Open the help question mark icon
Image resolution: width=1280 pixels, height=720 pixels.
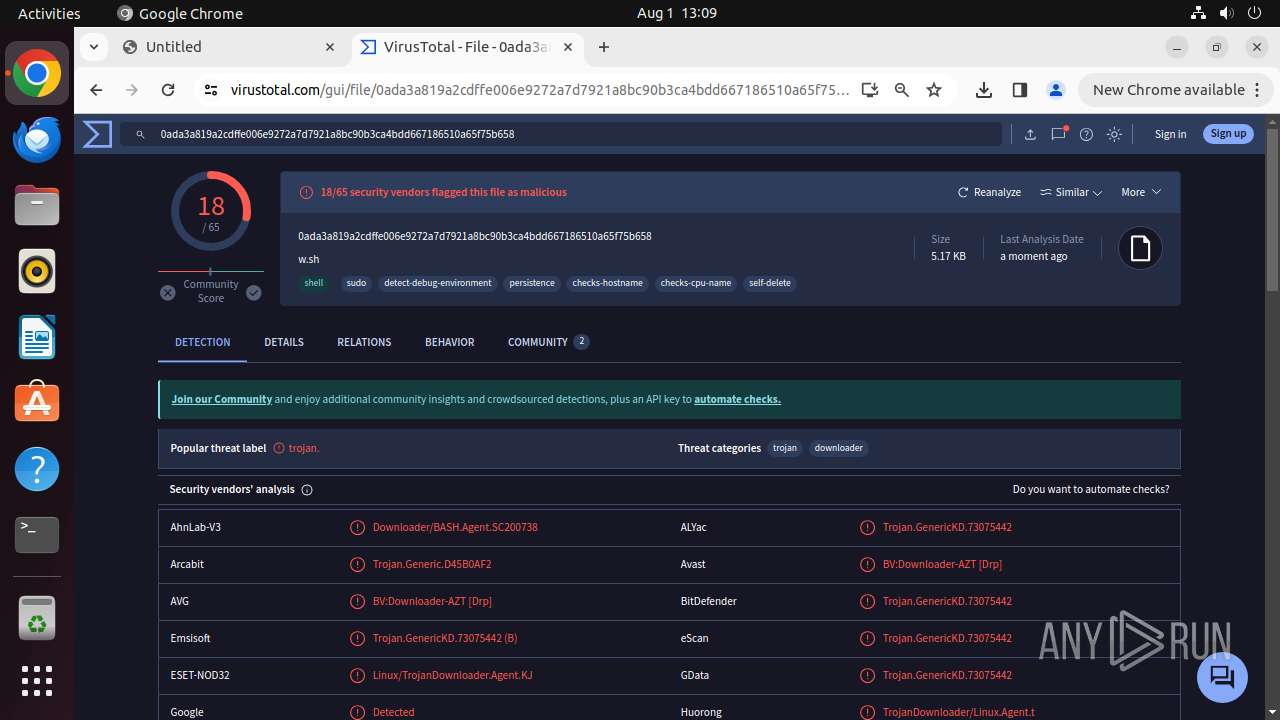pos(1086,134)
